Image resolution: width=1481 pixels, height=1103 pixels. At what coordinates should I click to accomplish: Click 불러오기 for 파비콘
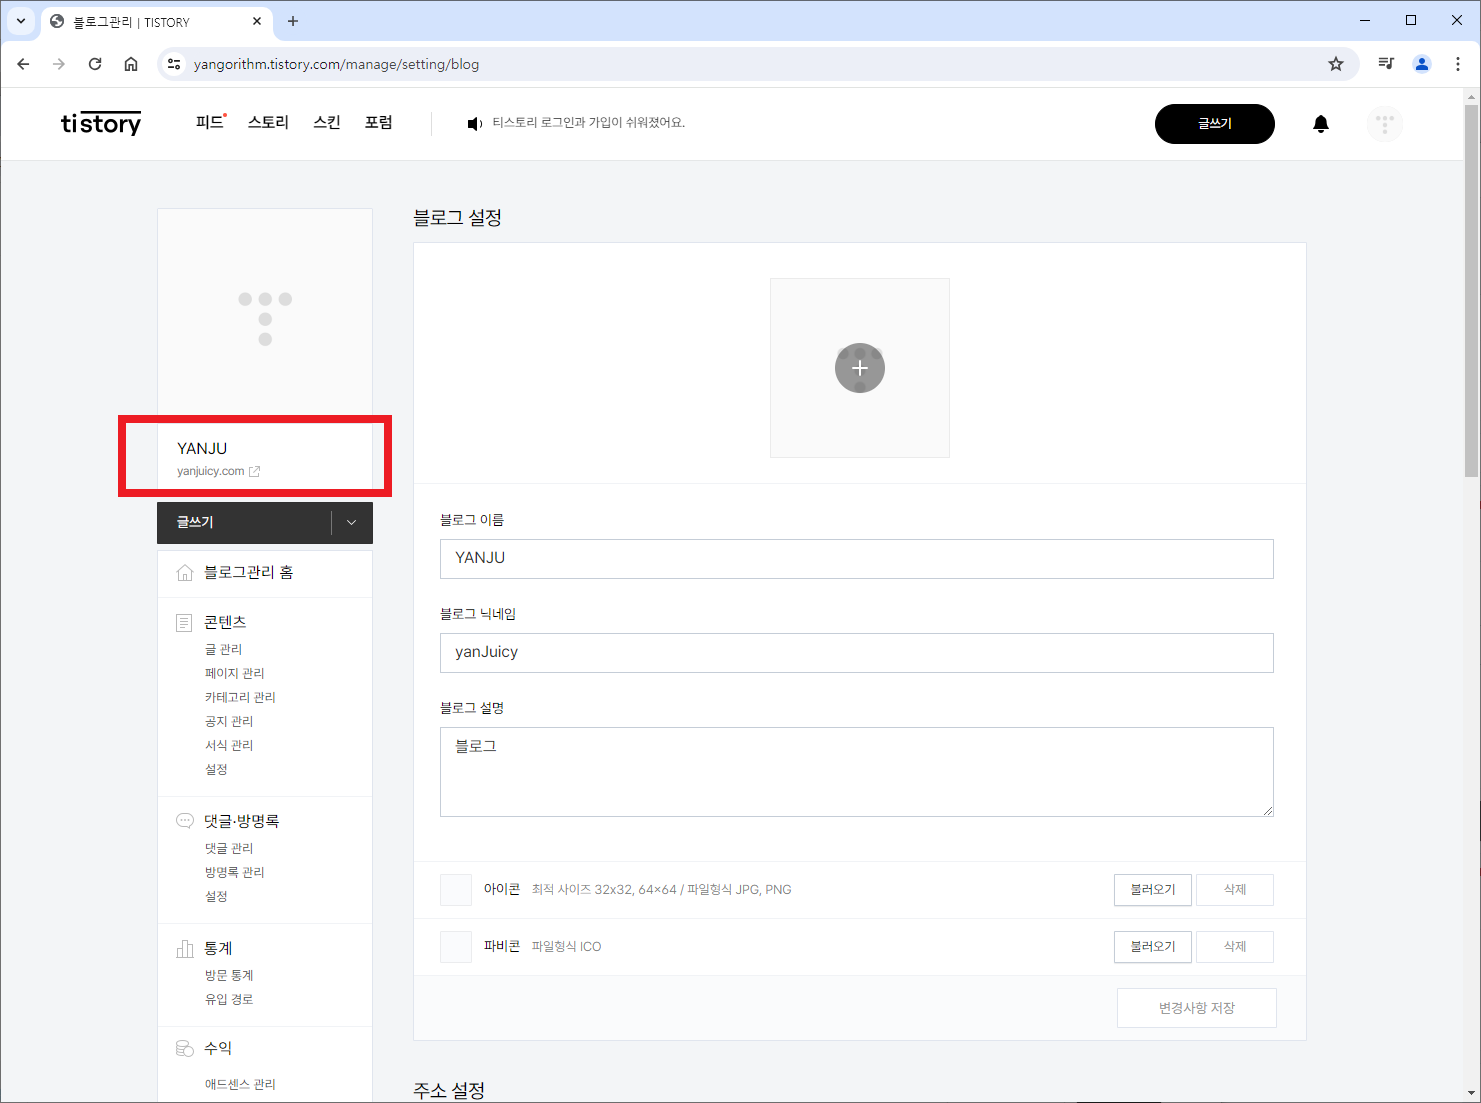(1153, 947)
